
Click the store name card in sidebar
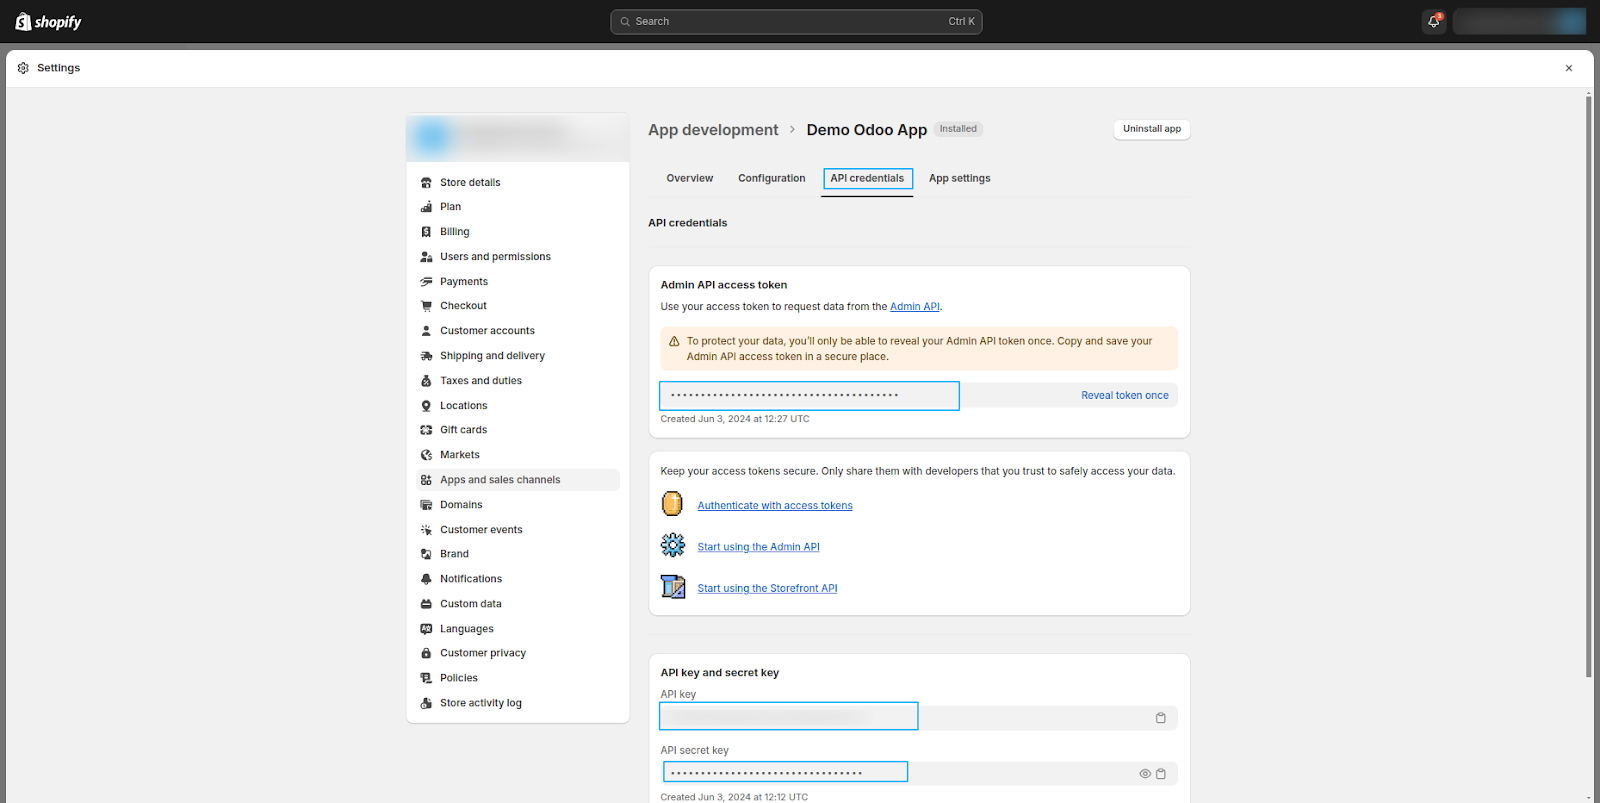click(x=518, y=137)
